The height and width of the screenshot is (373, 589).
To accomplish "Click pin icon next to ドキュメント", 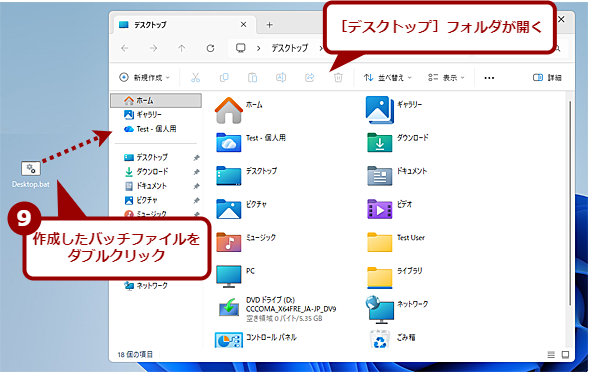I will [196, 186].
